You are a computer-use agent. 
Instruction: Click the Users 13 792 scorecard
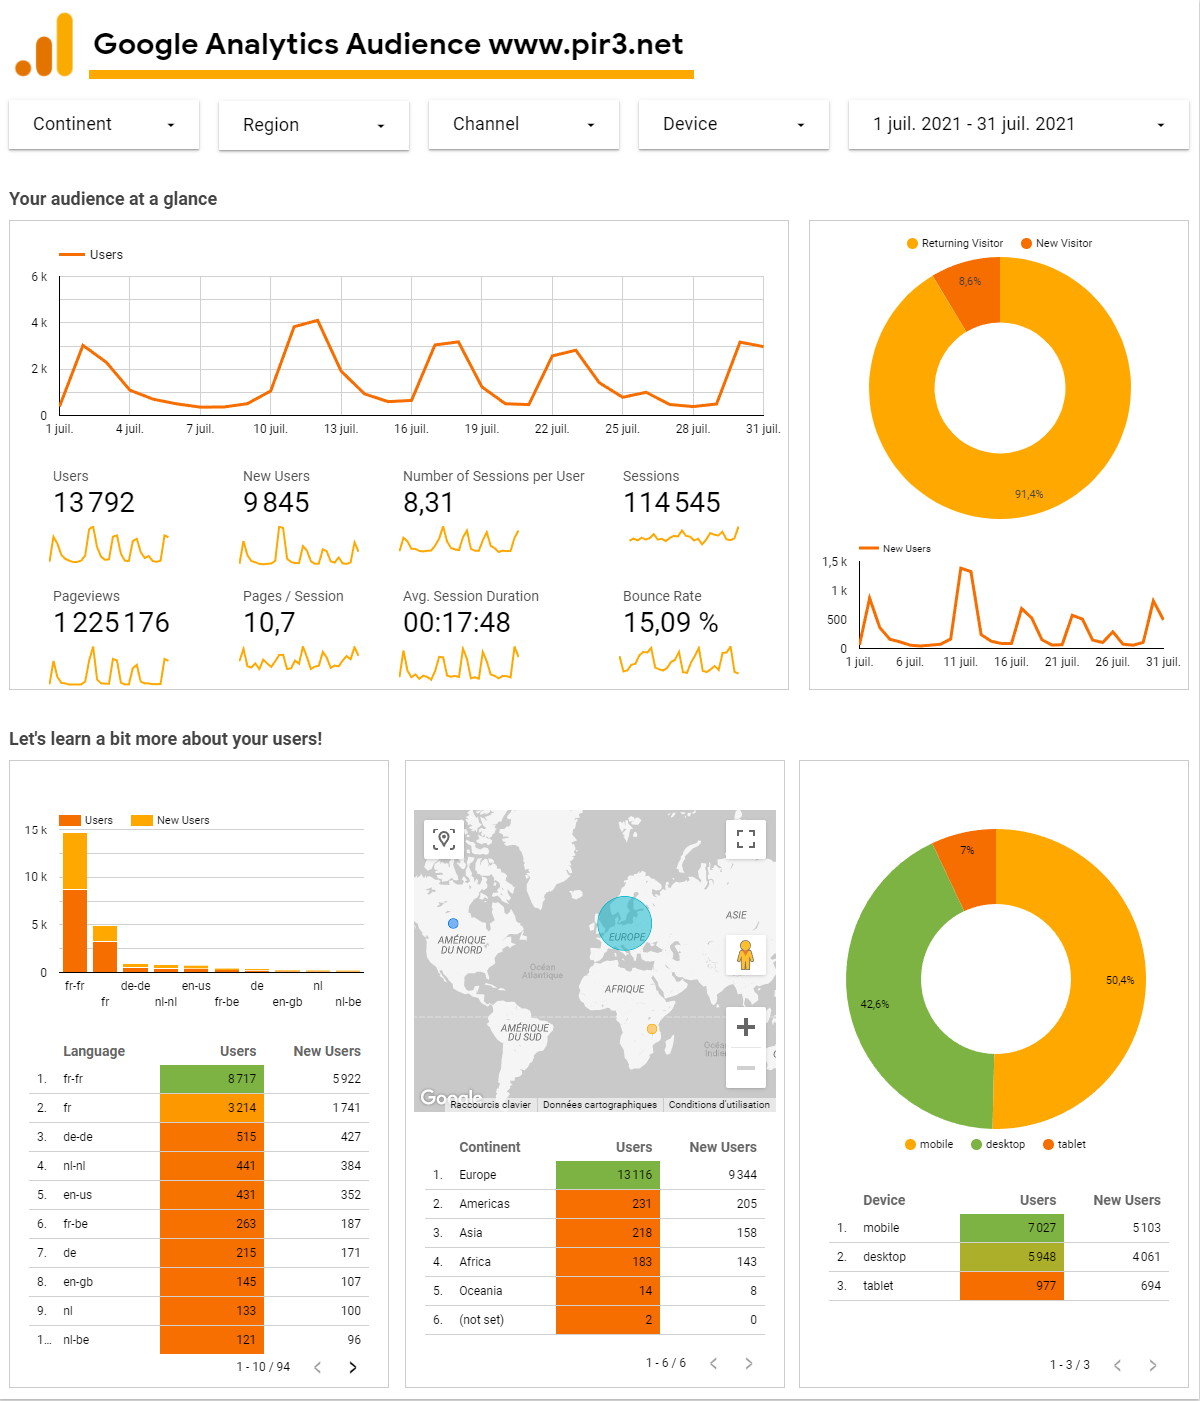[109, 516]
